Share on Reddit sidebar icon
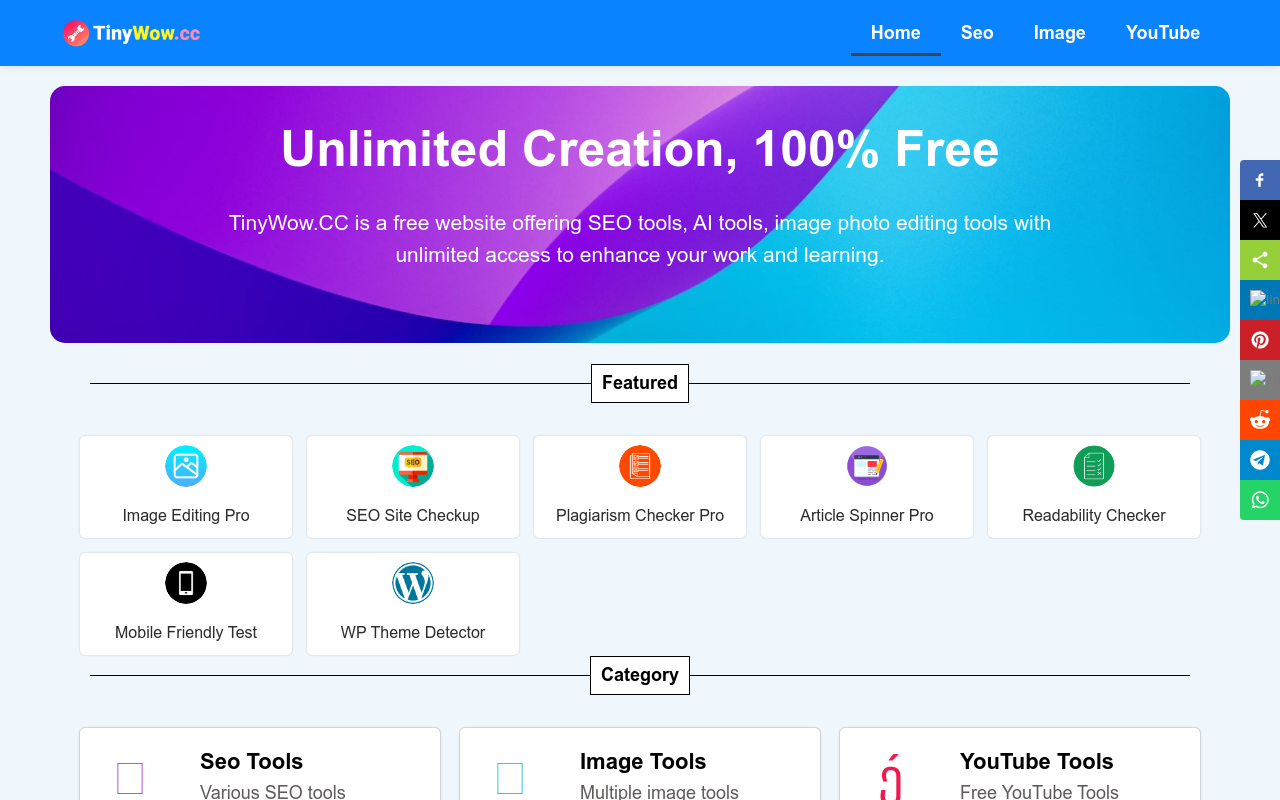 [1260, 420]
